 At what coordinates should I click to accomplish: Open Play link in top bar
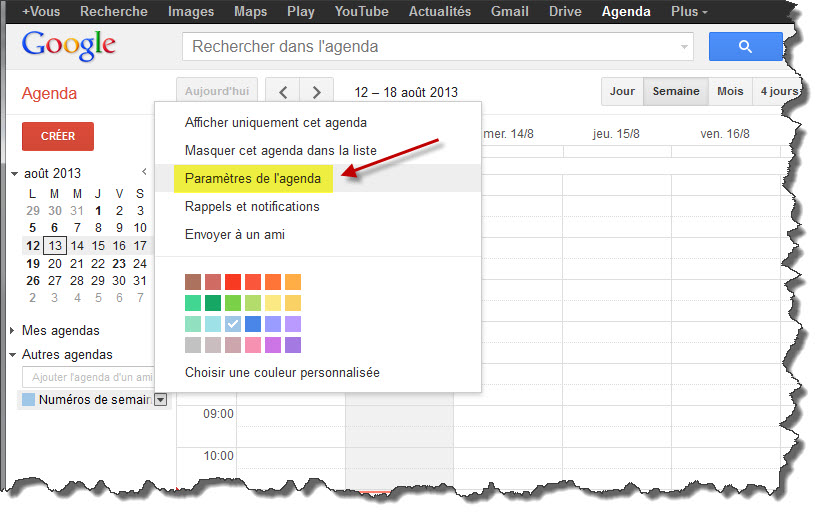[300, 12]
